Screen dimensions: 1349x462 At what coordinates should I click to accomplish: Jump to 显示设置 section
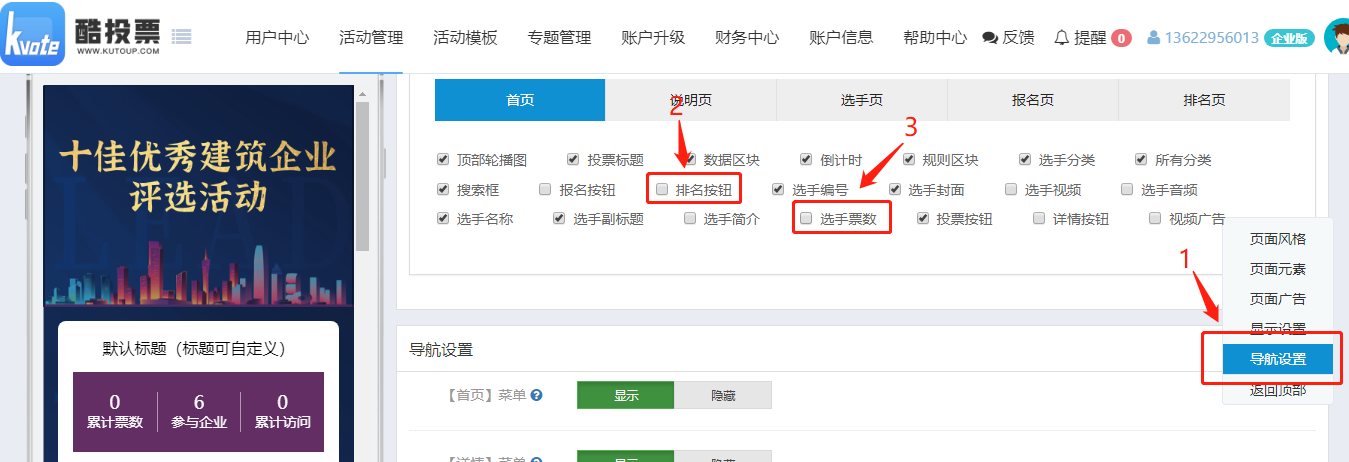(1278, 329)
